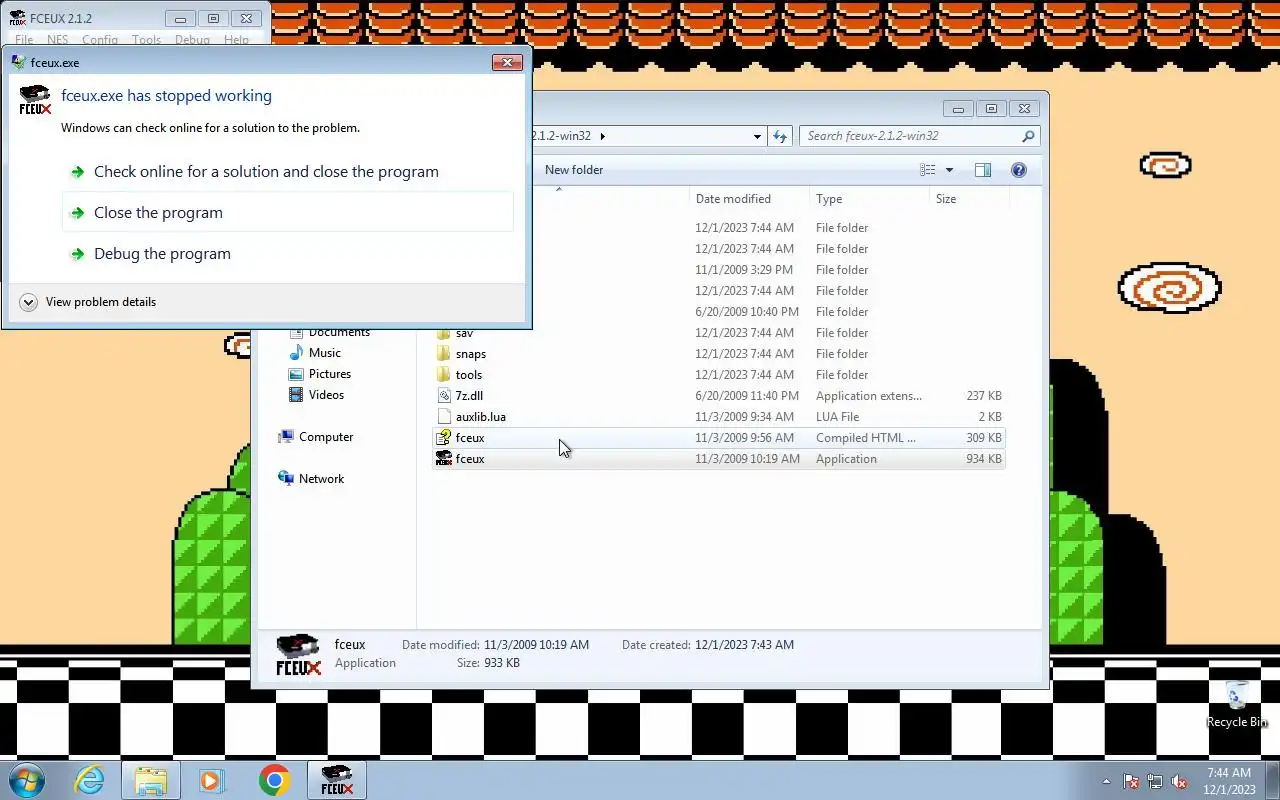
Task: Open Videos in navigation pane
Action: 326,395
